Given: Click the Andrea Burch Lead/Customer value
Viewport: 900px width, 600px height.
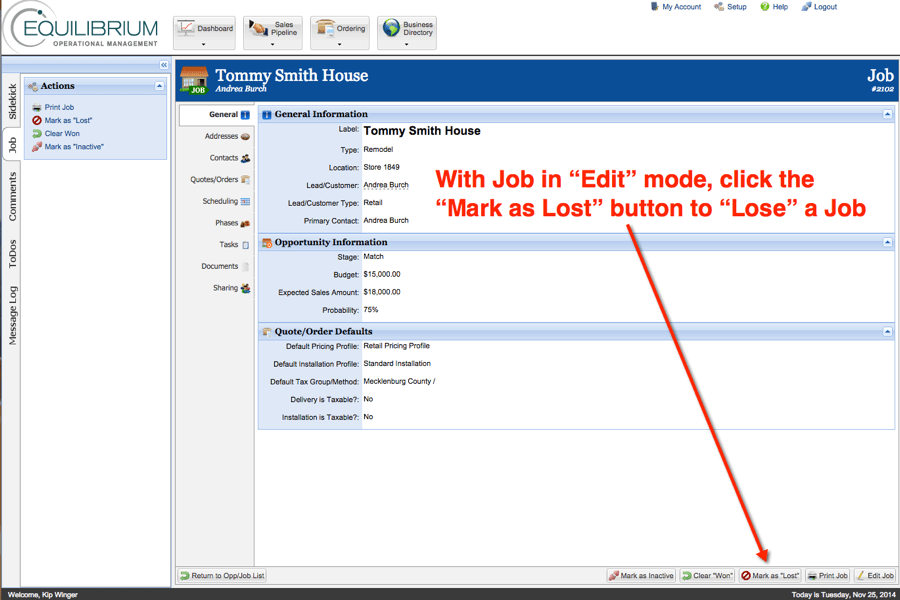Looking at the screenshot, I should point(386,185).
